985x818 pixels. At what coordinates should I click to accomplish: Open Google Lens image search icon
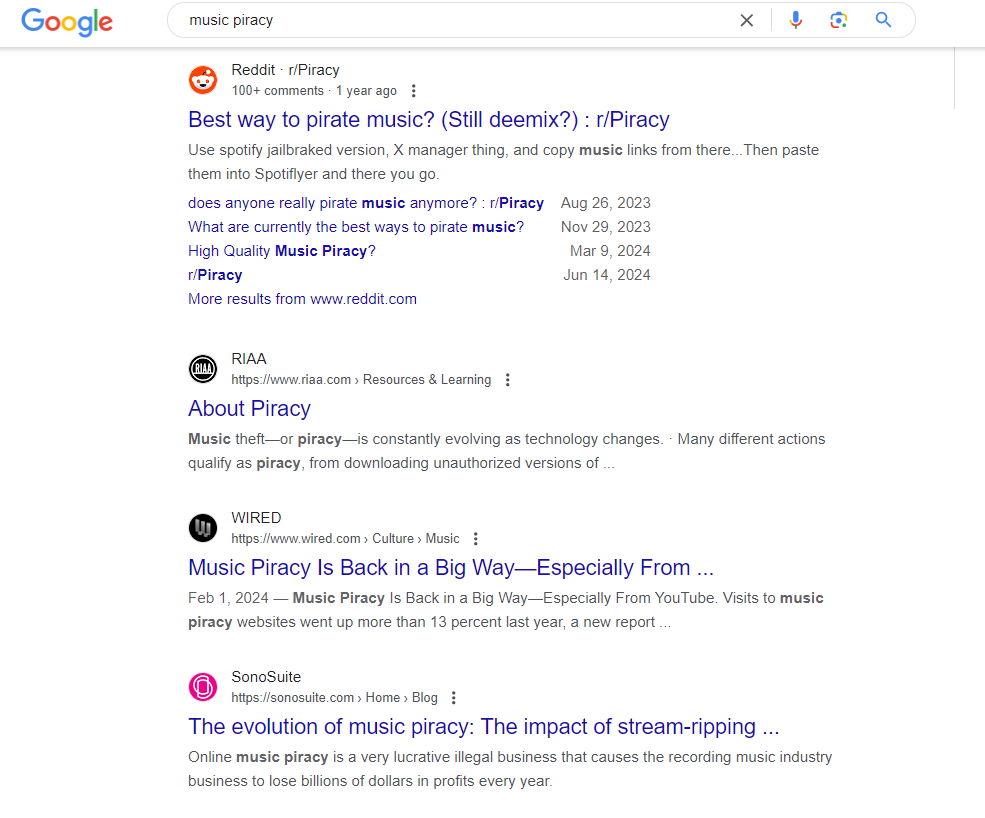coord(839,20)
